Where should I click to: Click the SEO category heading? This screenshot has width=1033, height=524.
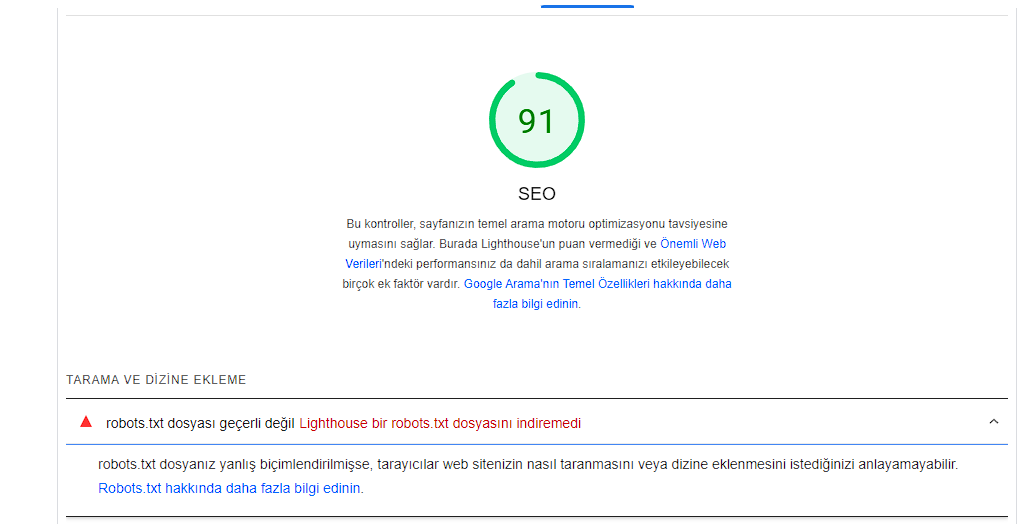pos(537,194)
